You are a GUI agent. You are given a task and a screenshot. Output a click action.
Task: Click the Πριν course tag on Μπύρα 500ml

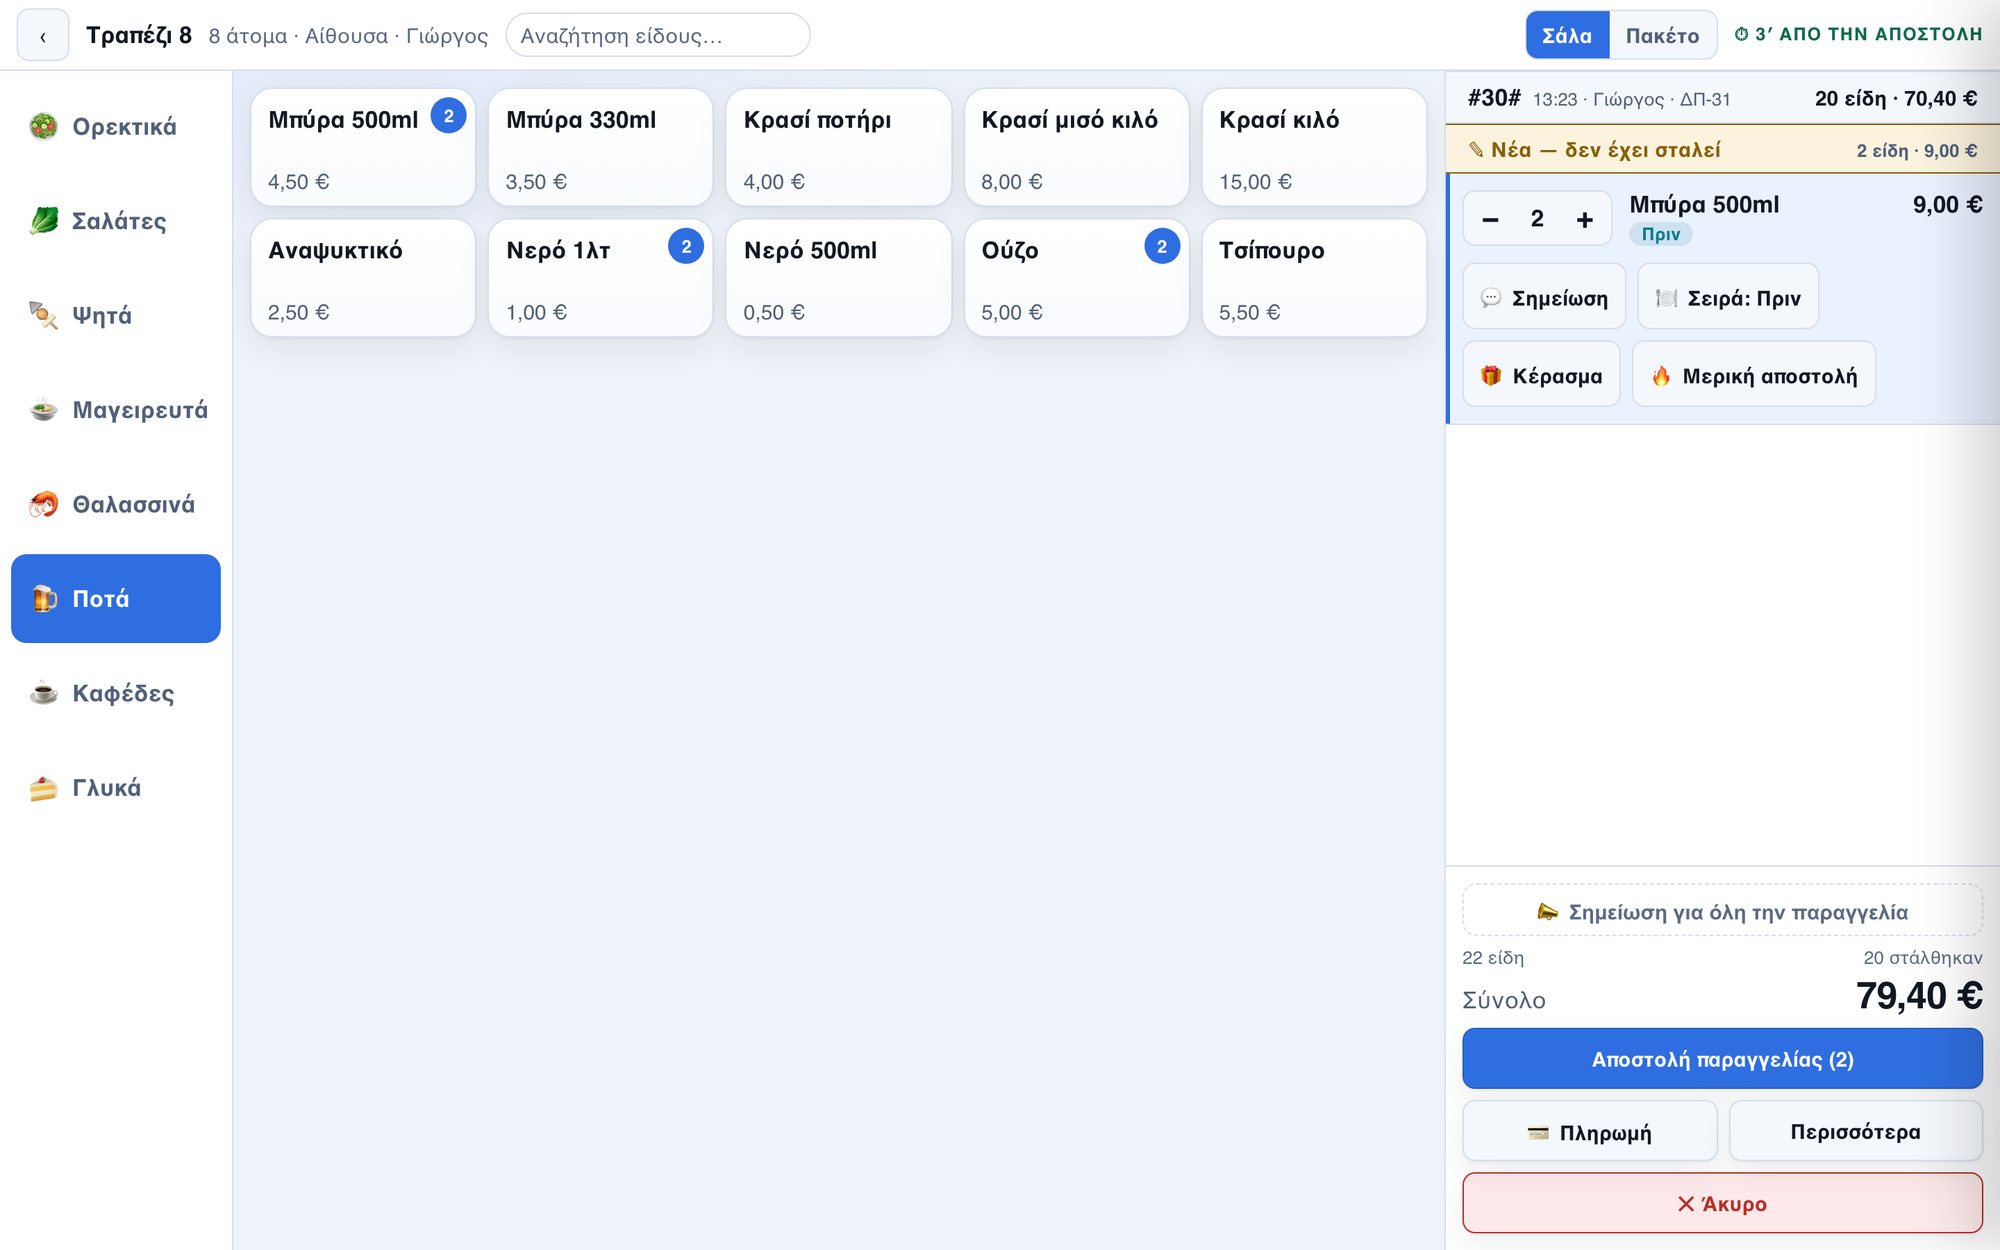1660,234
